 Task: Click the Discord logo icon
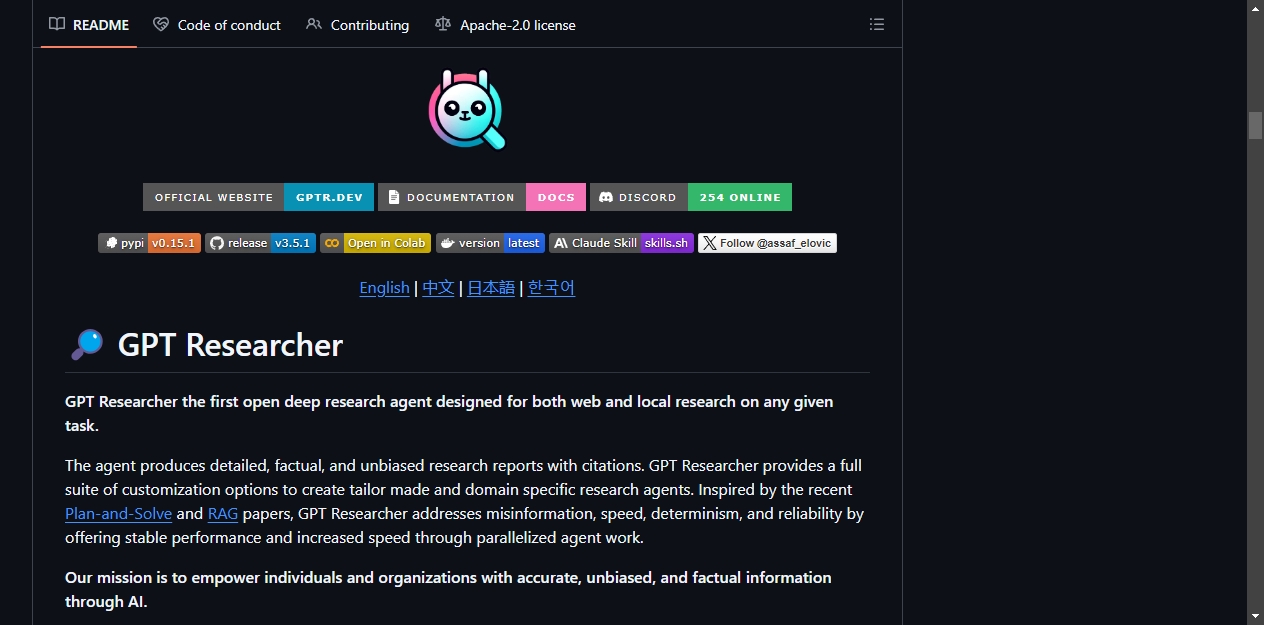[605, 197]
